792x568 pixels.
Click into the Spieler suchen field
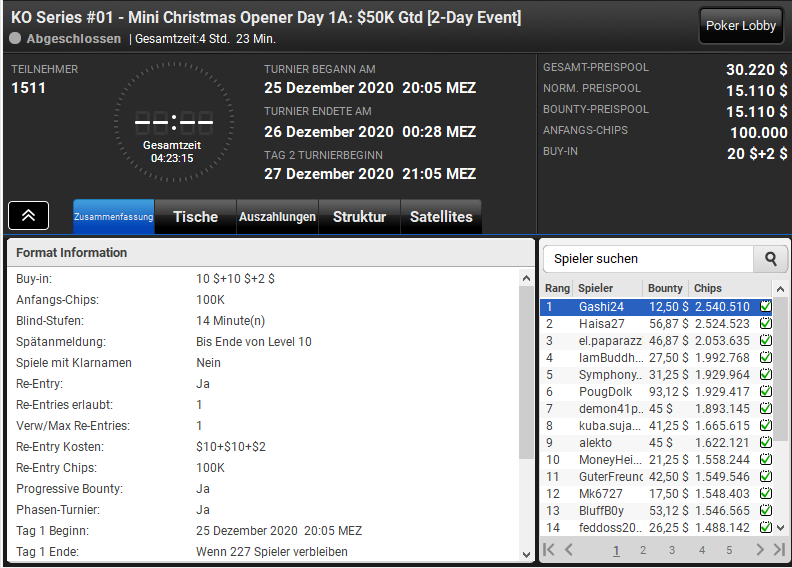(648, 259)
